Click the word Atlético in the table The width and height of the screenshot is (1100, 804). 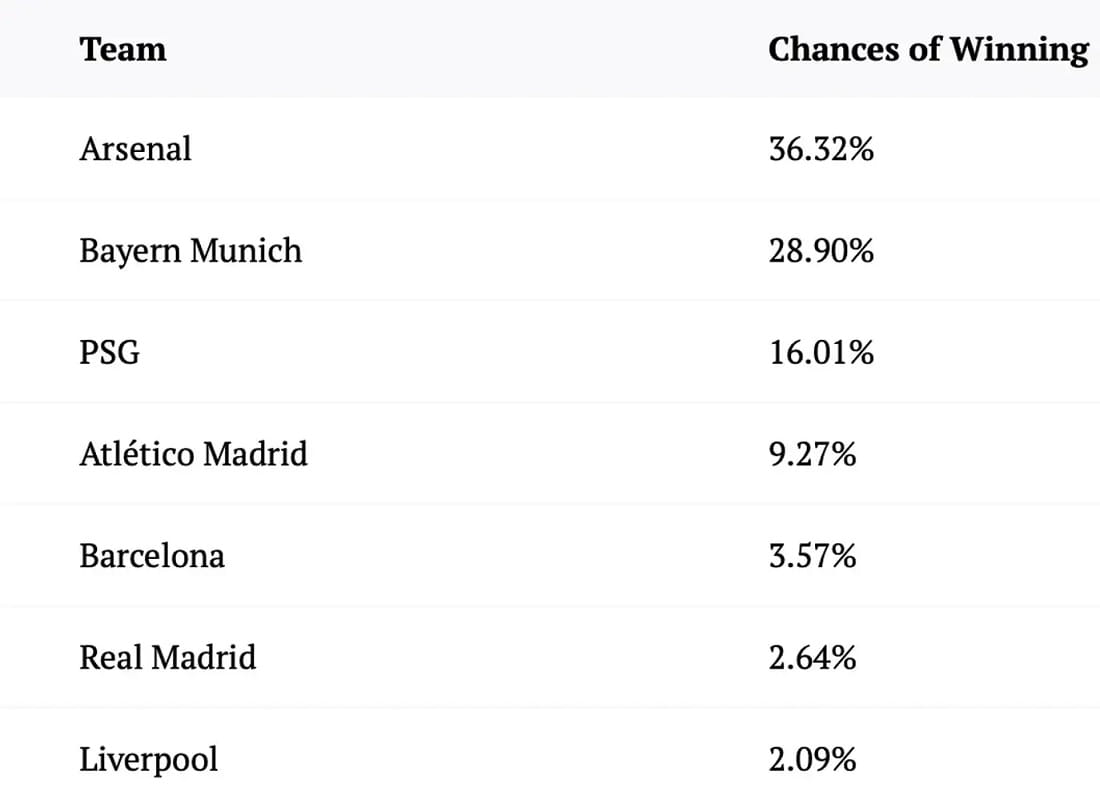coord(137,454)
